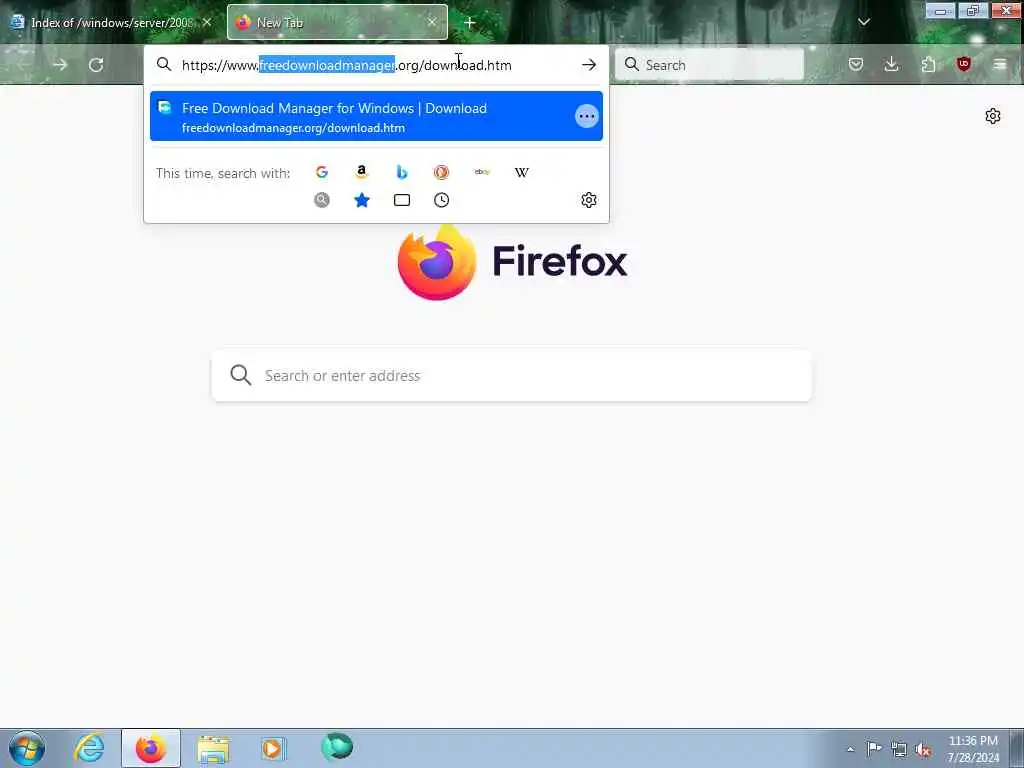This screenshot has height=768, width=1024.
Task: Click the URL text in the address bar
Action: click(x=347, y=65)
